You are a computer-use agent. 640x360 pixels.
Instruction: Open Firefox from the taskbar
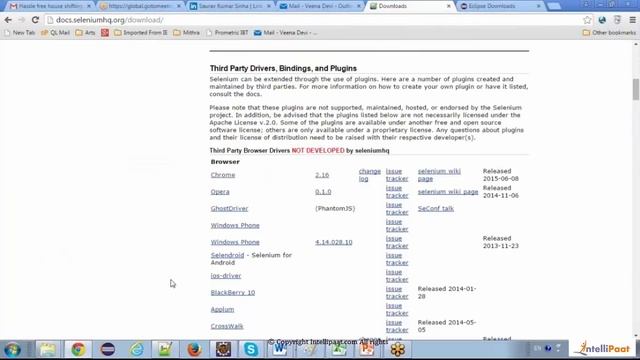pos(194,349)
